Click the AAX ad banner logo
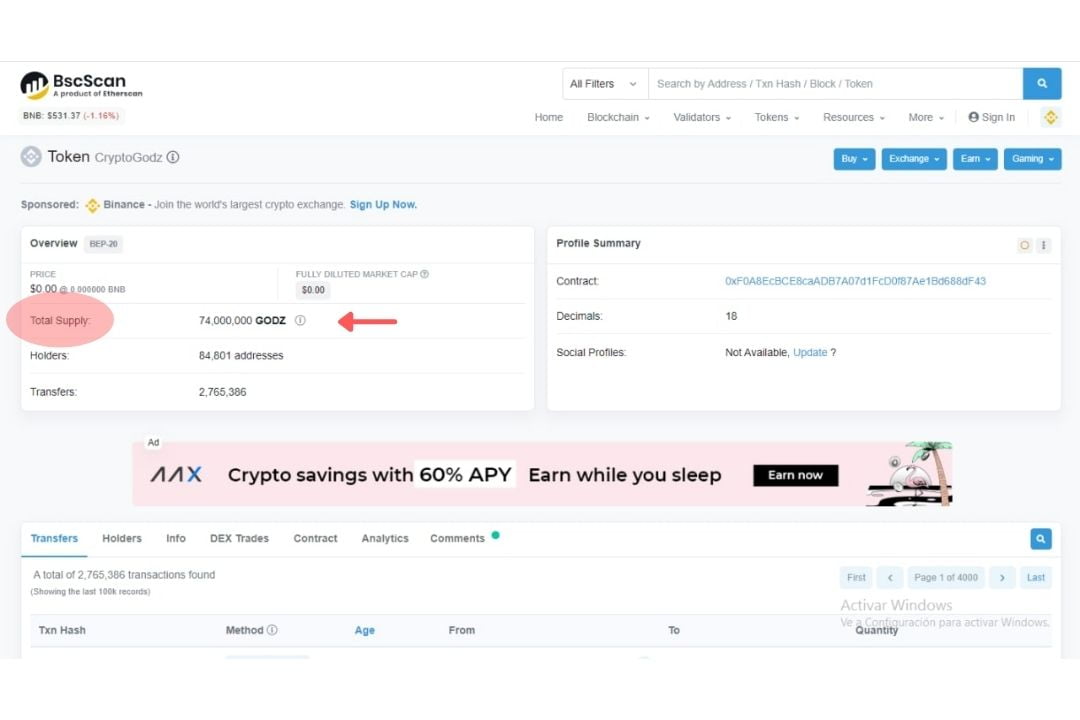1080x720 pixels. pos(176,475)
